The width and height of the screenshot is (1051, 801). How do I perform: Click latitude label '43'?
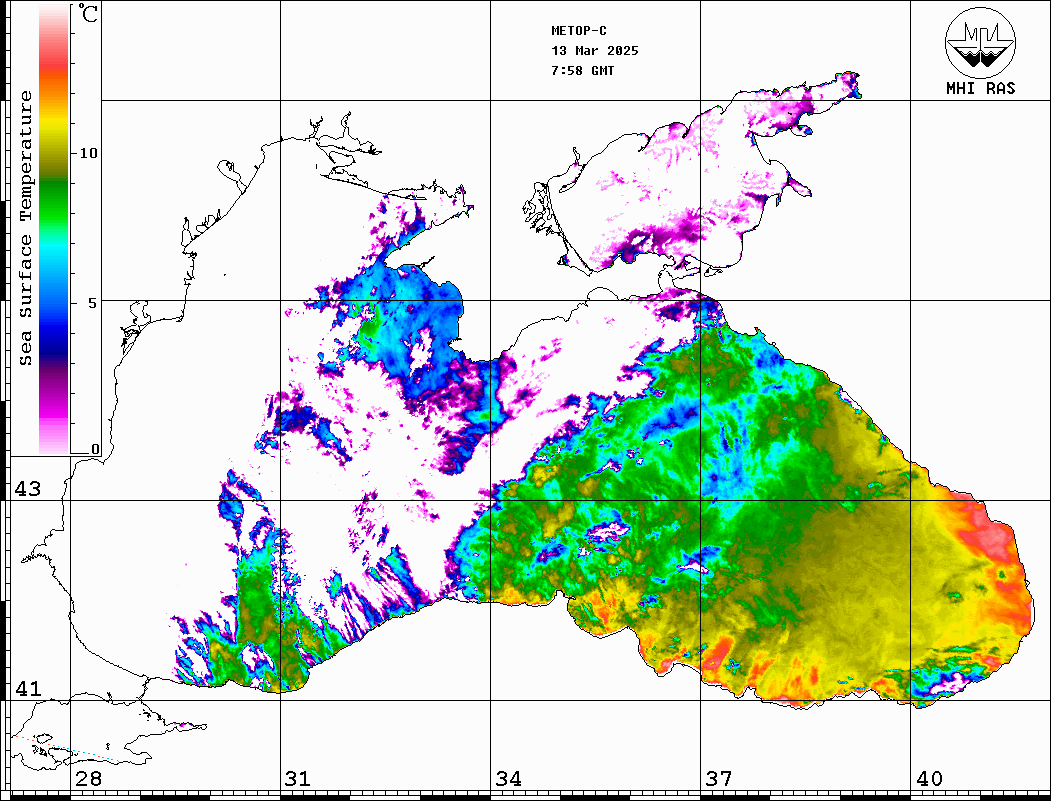click(28, 489)
